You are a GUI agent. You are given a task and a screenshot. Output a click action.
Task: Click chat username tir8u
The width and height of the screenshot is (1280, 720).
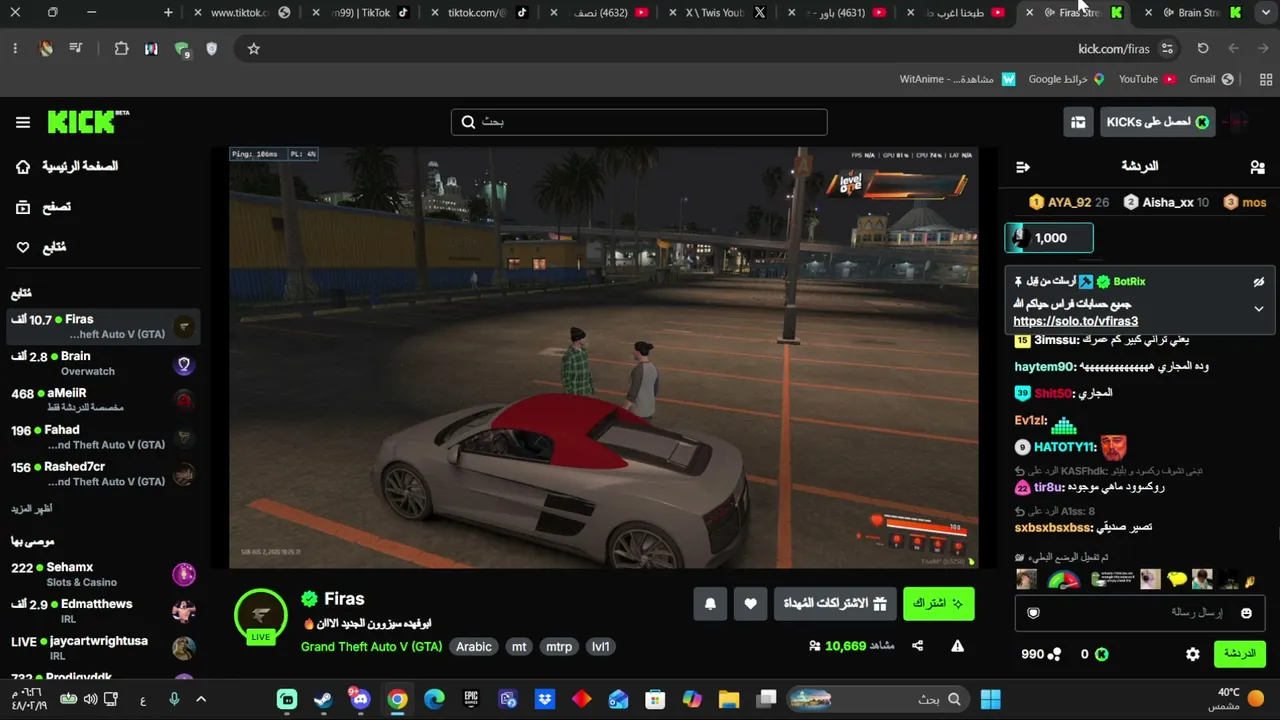pyautogui.click(x=1049, y=487)
